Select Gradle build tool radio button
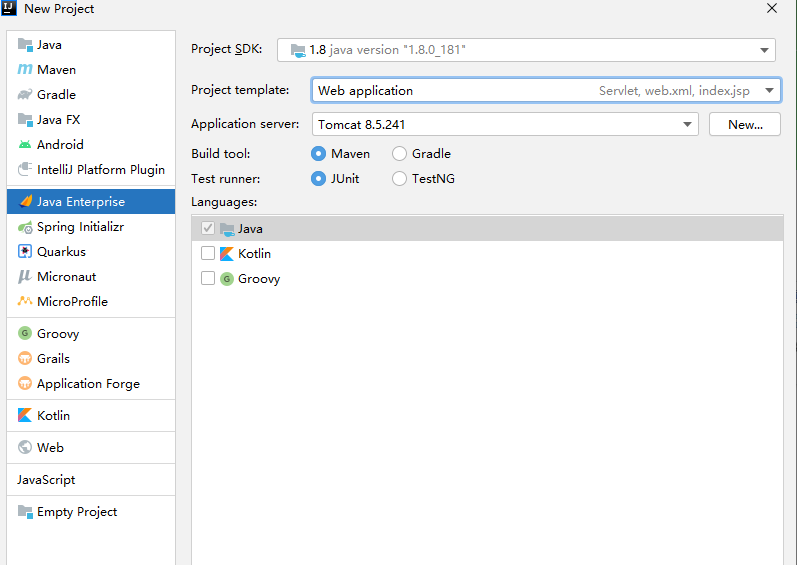797x565 pixels. coord(400,153)
